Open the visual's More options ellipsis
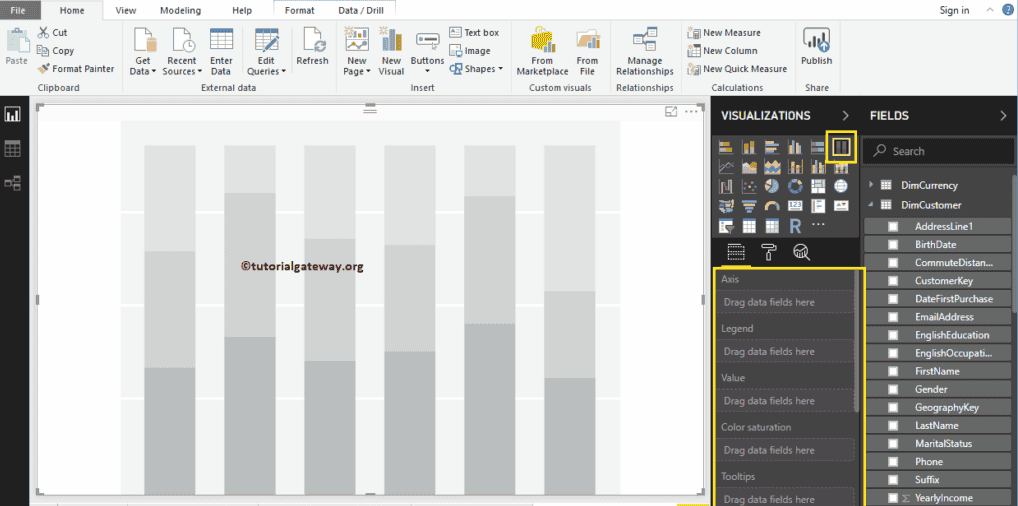This screenshot has height=506, width=1018. pyautogui.click(x=691, y=112)
